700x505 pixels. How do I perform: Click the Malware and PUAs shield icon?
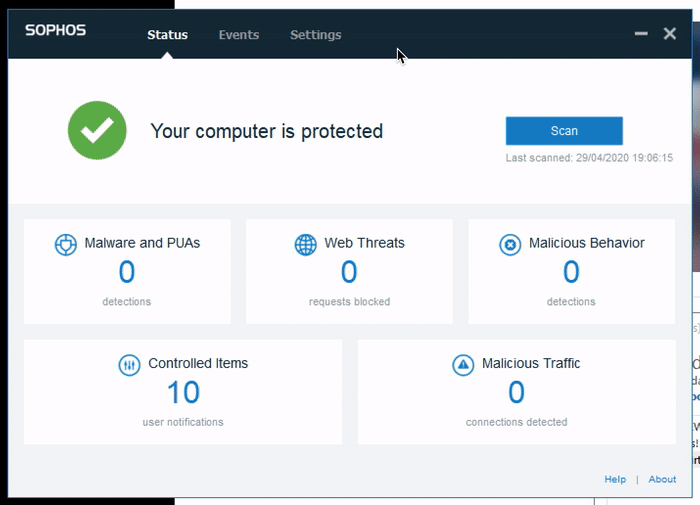[x=66, y=245]
